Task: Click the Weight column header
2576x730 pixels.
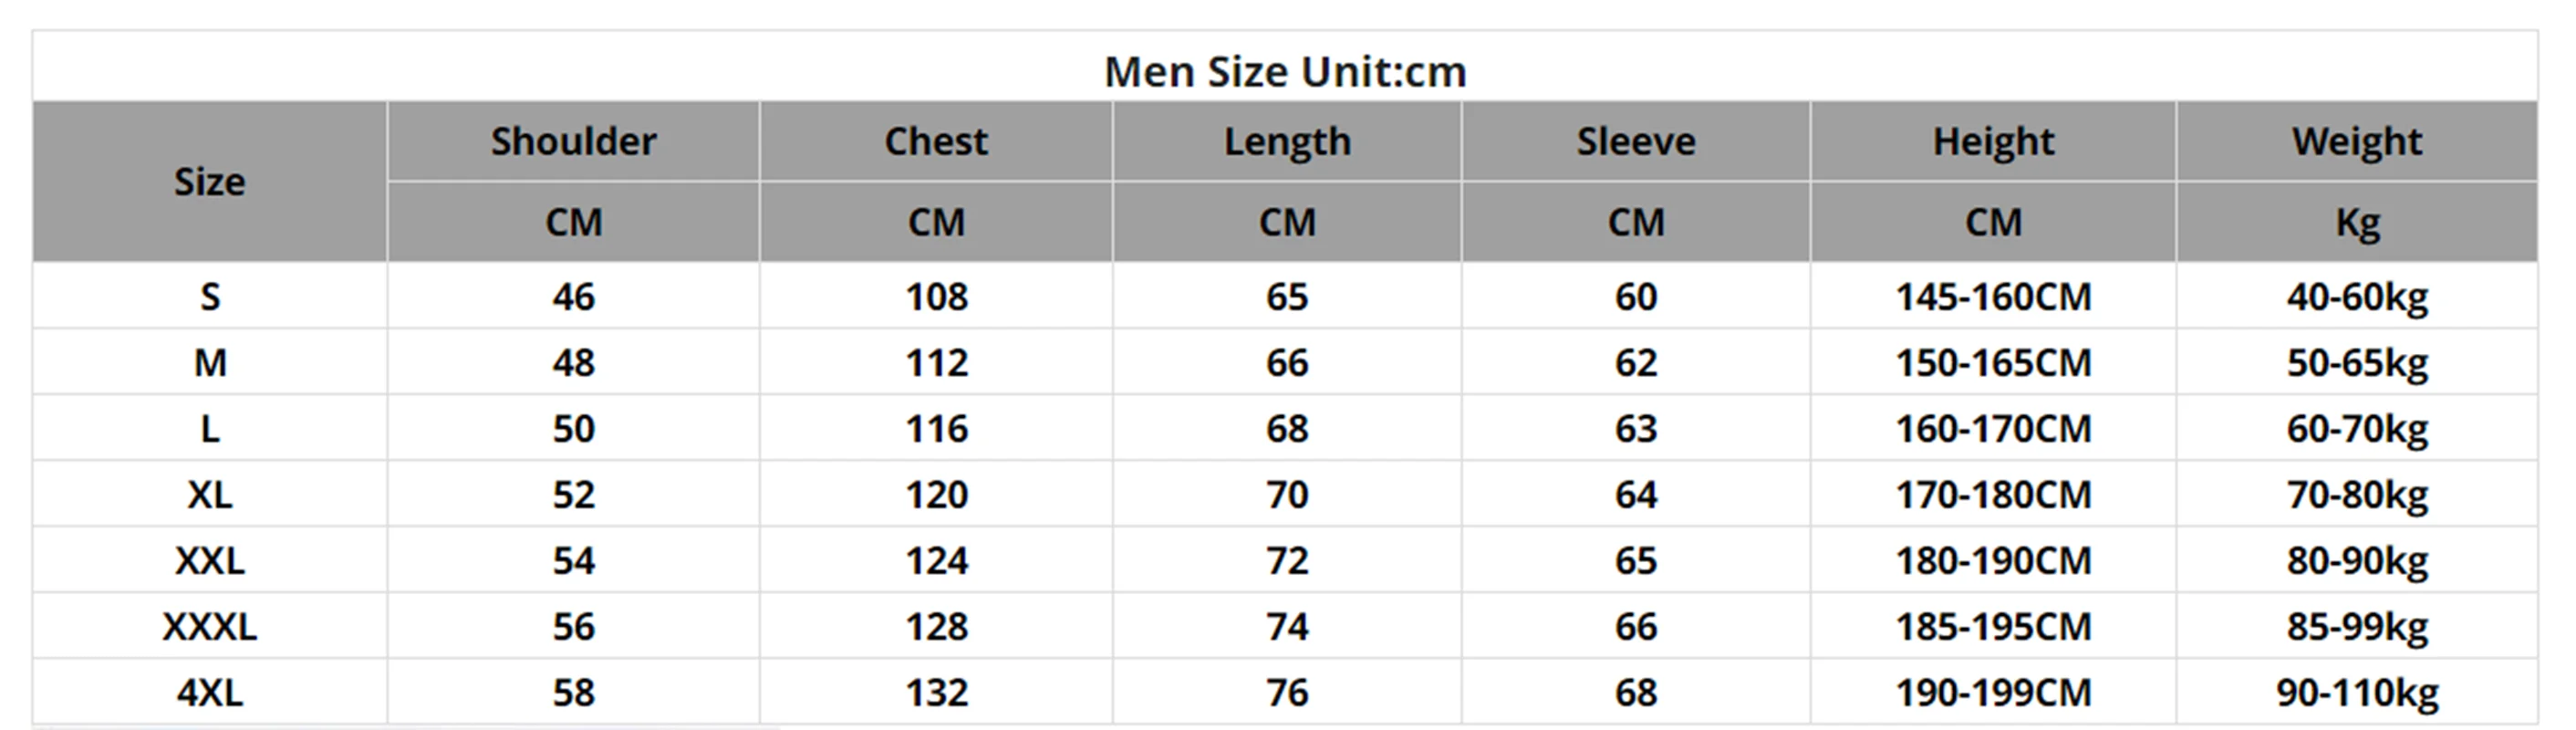Action: pyautogui.click(x=2357, y=141)
